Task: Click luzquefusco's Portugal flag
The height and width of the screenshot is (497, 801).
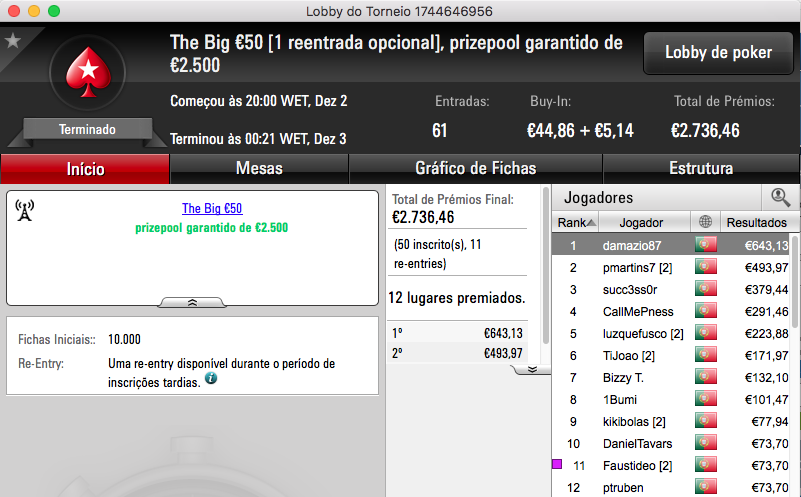Action: click(705, 333)
